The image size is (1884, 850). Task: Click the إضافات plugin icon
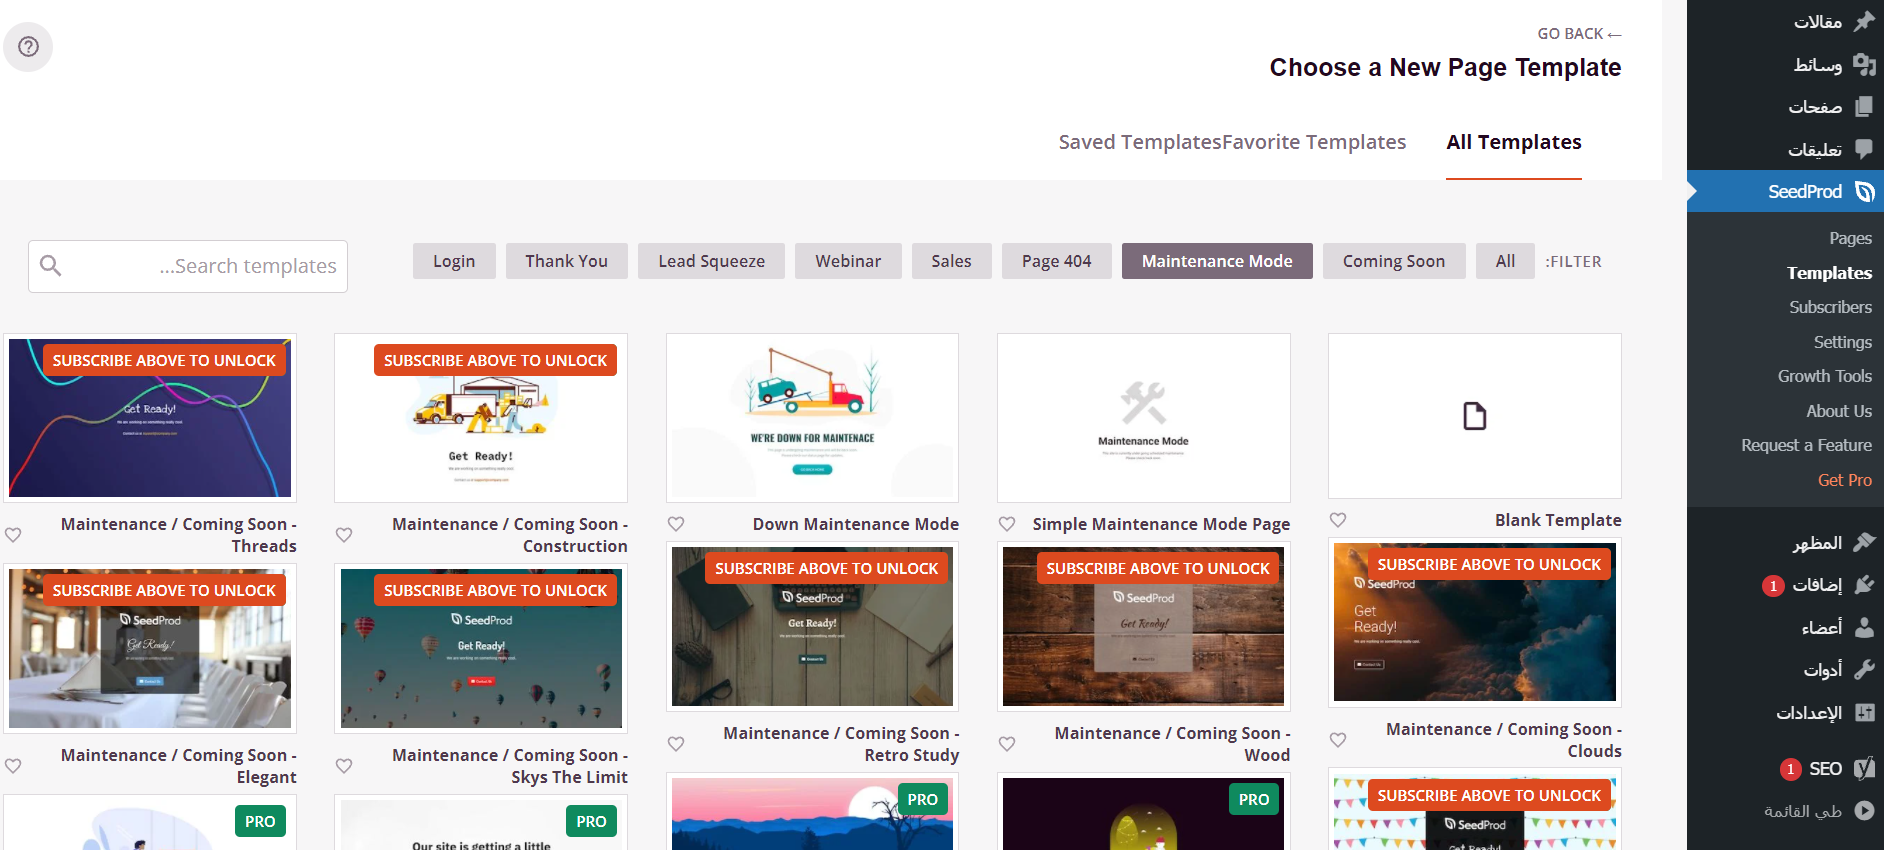click(x=1865, y=585)
